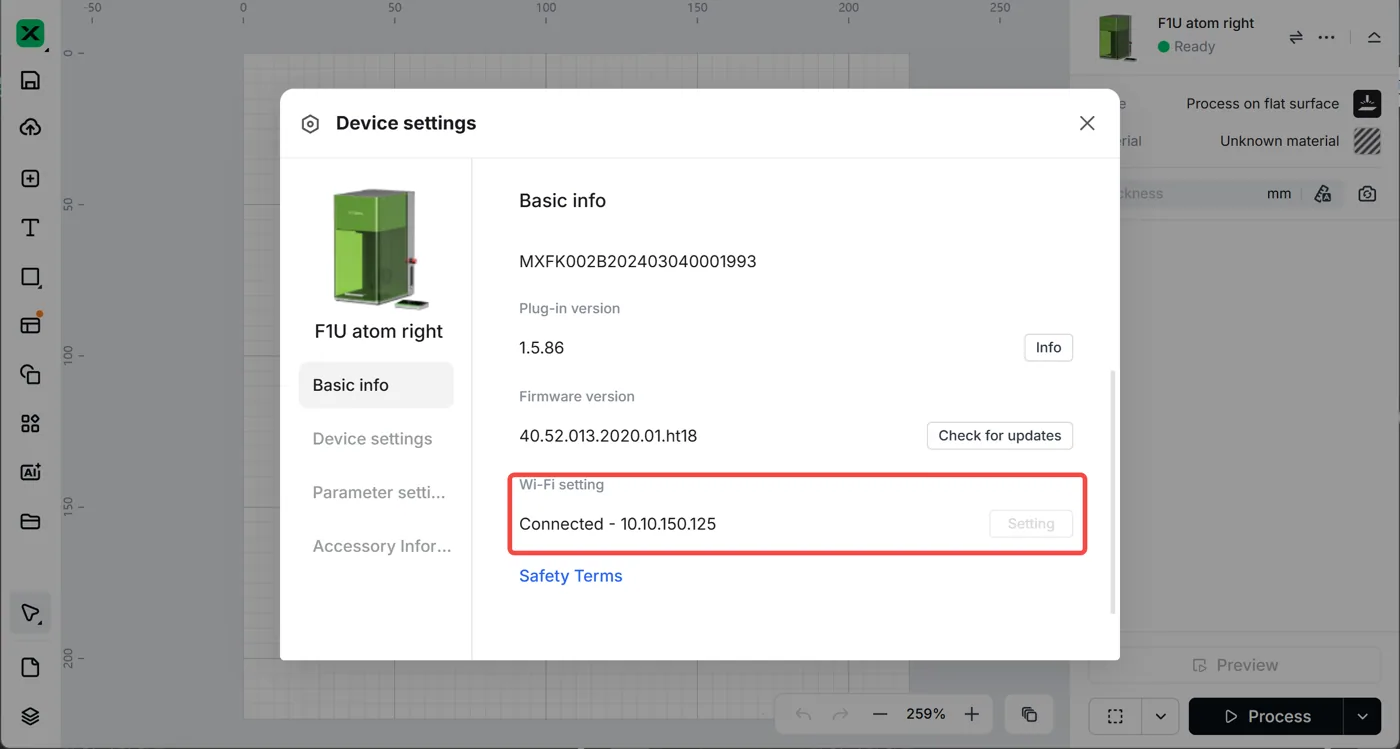Click the F1U device thumbnail in dialog
Image resolution: width=1400 pixels, height=749 pixels.
tap(379, 247)
